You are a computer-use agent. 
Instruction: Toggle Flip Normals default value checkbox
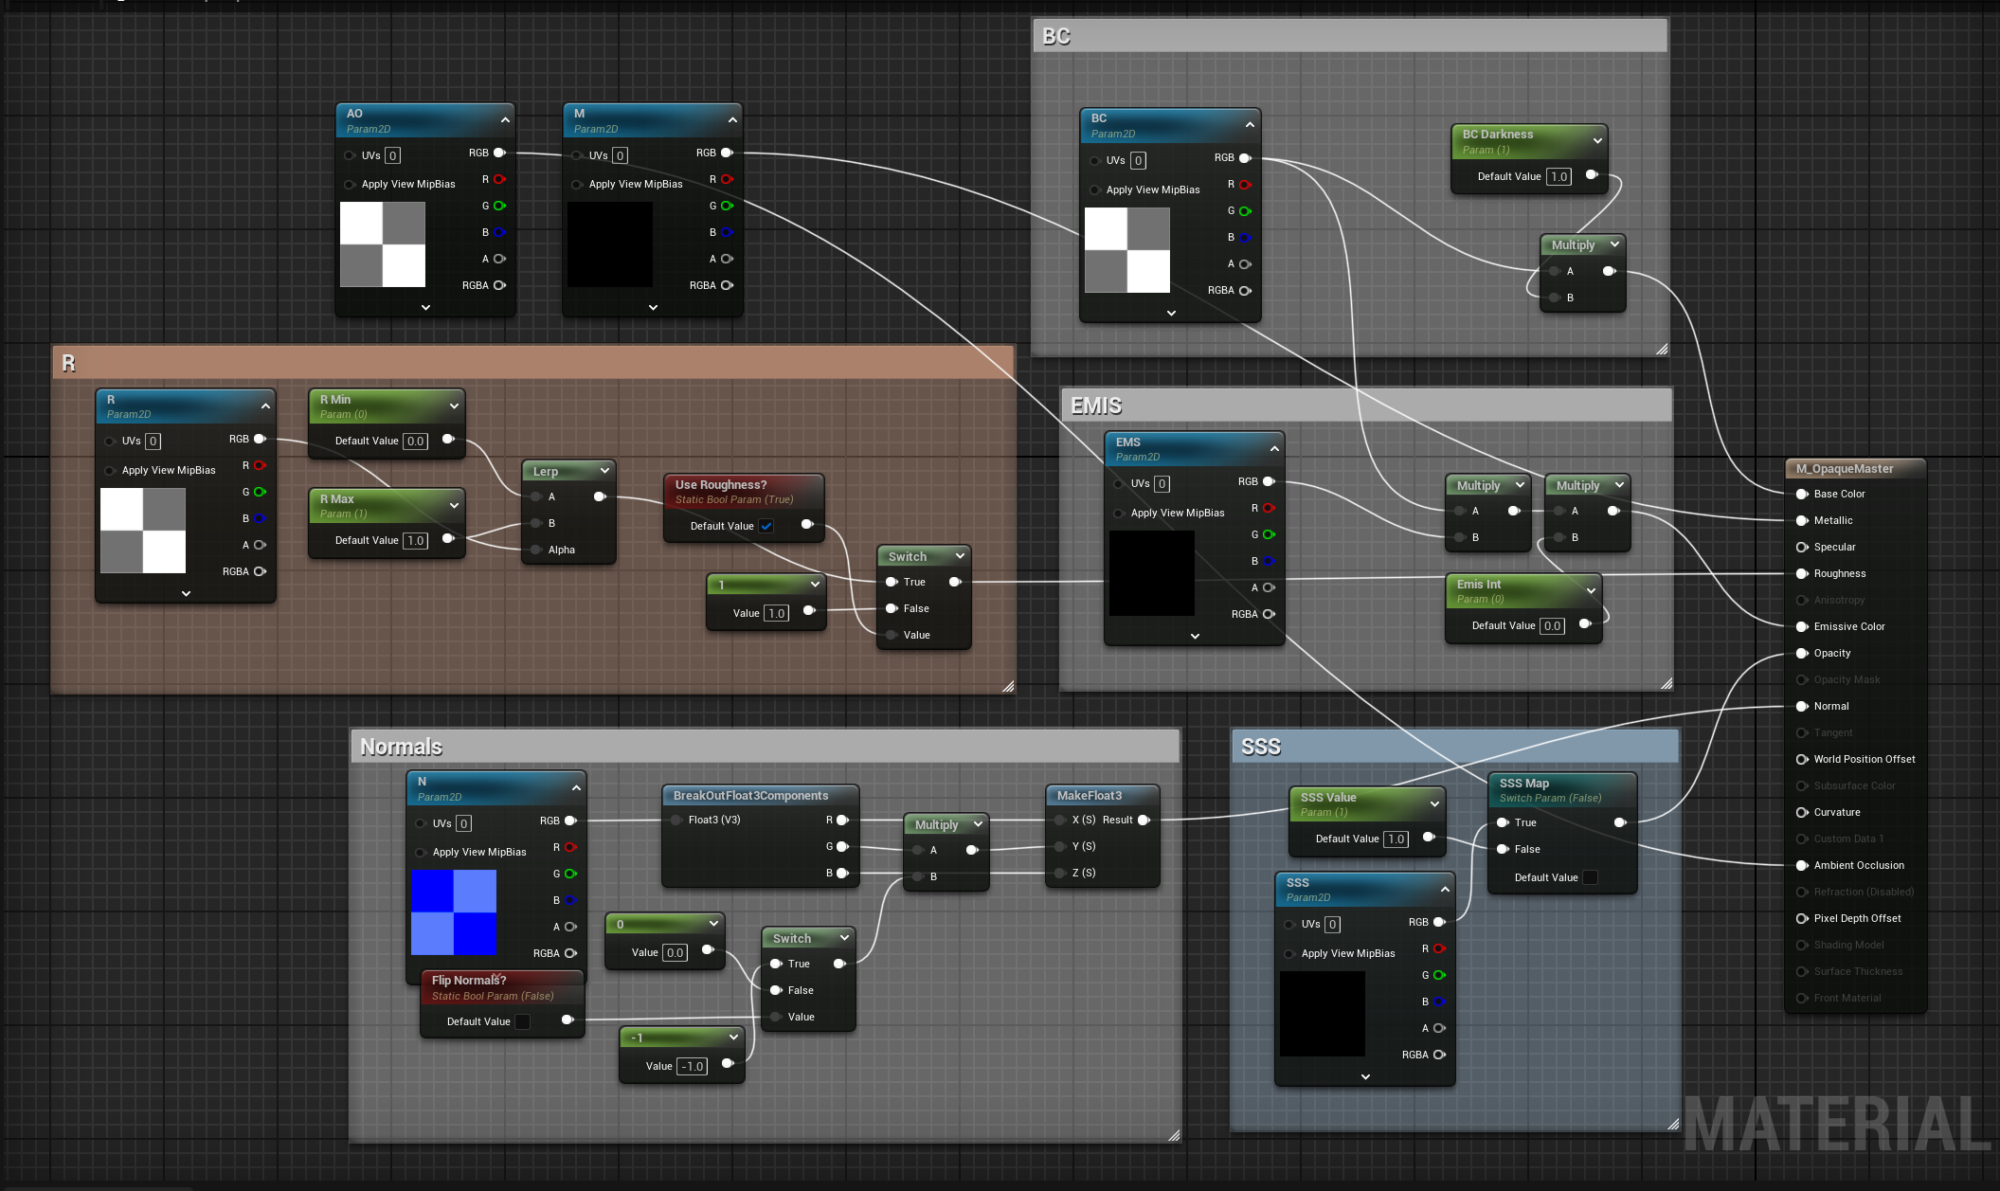click(523, 1022)
